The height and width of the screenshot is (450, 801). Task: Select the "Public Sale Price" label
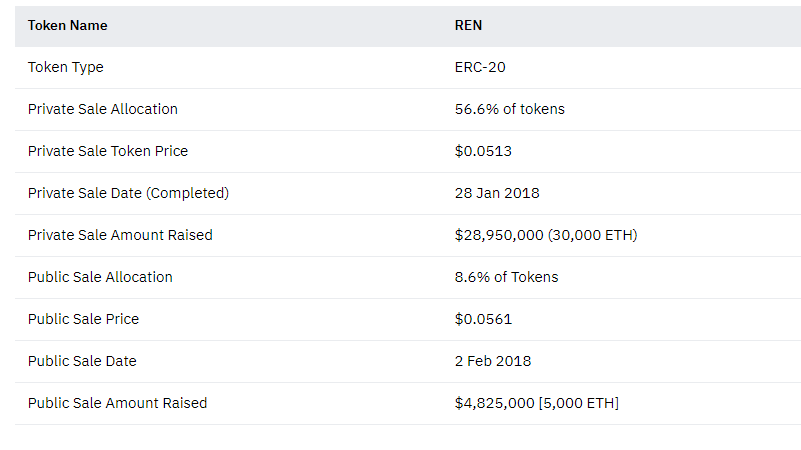tap(83, 319)
